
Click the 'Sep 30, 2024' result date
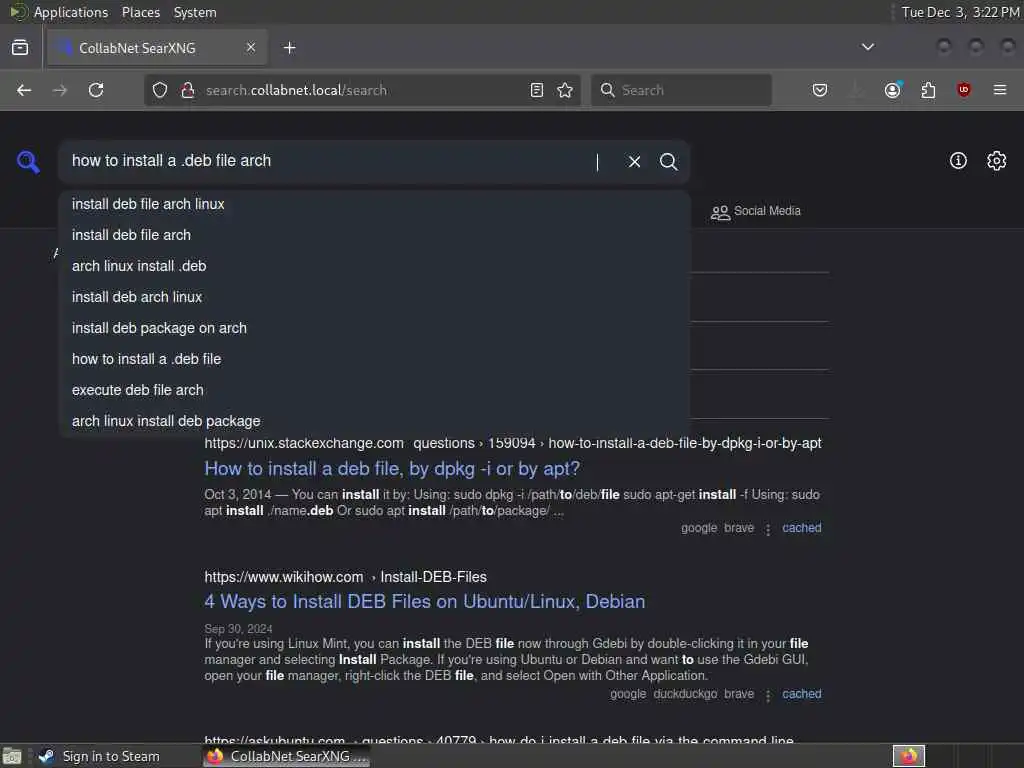click(x=238, y=628)
